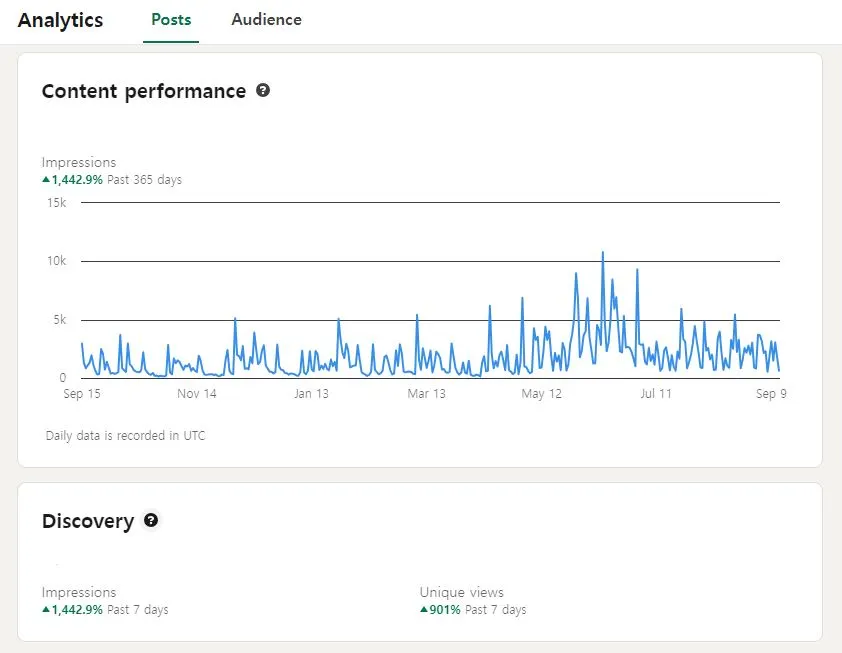The width and height of the screenshot is (842, 653).
Task: Click the Impressions metric in Discovery
Action: [x=79, y=592]
